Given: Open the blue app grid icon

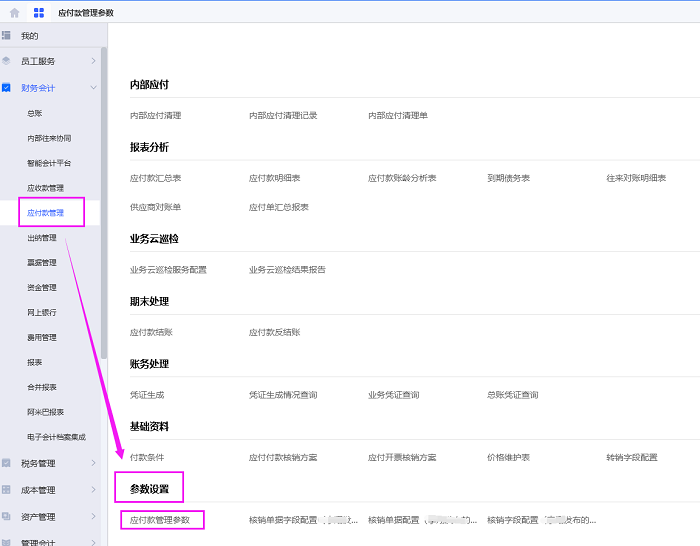Looking at the screenshot, I should pyautogui.click(x=39, y=12).
